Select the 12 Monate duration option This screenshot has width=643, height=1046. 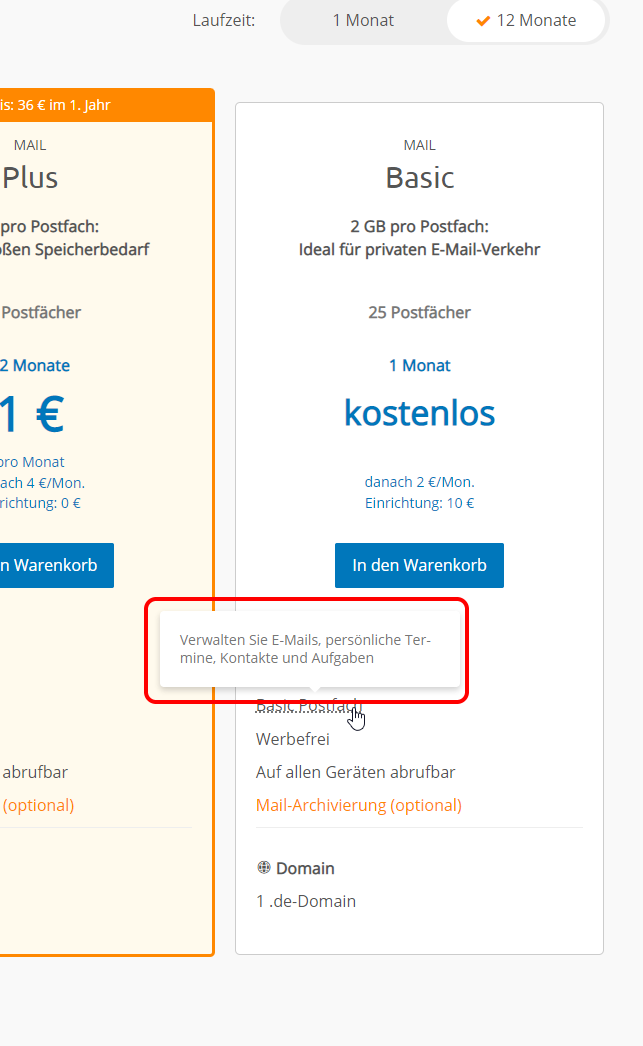click(526, 21)
